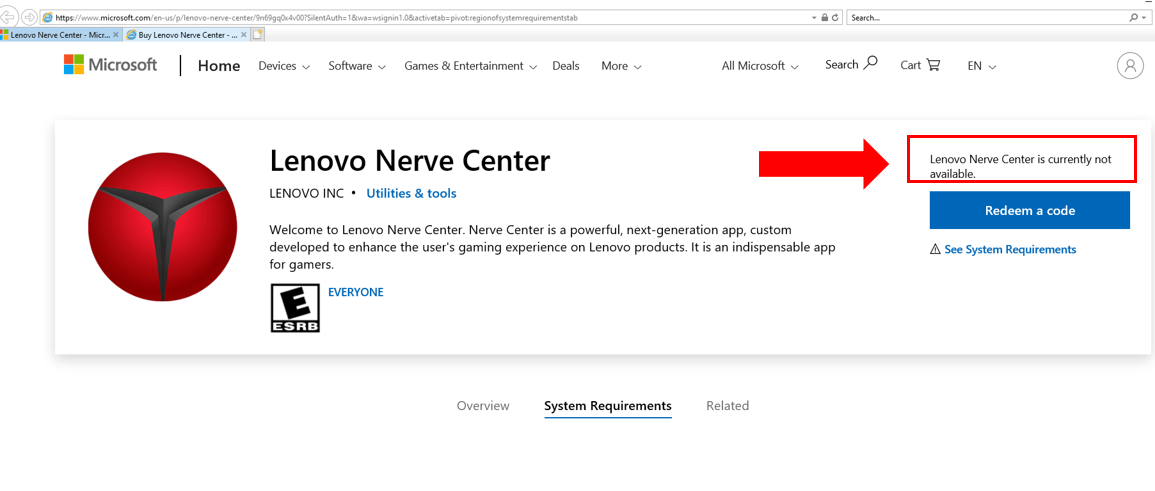Select the System Requirements tab

pos(608,406)
